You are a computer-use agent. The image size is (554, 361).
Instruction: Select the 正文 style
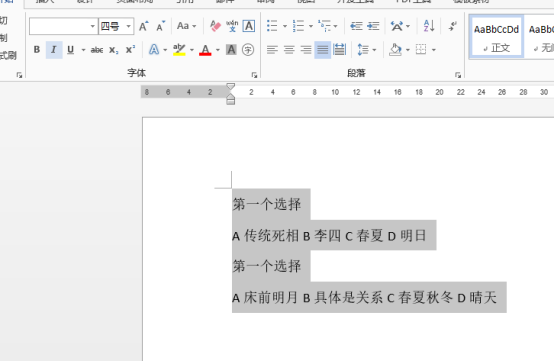point(496,36)
